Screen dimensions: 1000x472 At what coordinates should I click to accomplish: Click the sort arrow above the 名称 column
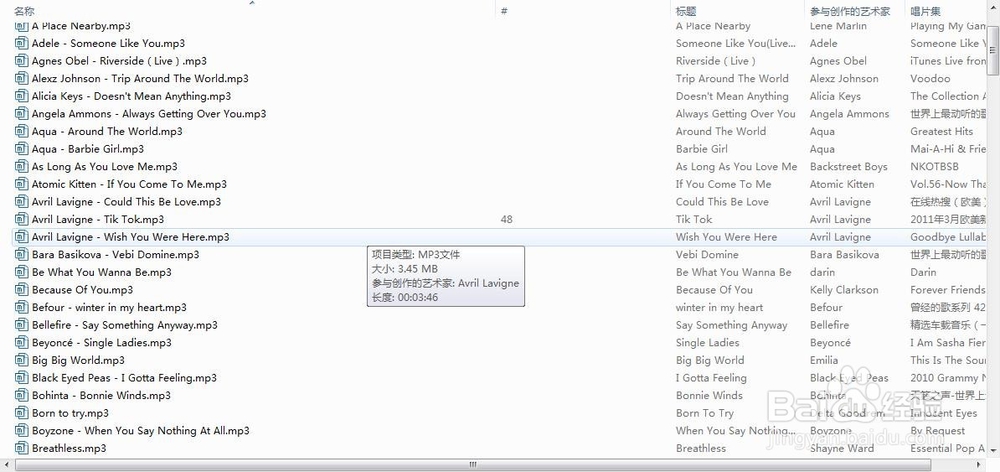(252, 3)
